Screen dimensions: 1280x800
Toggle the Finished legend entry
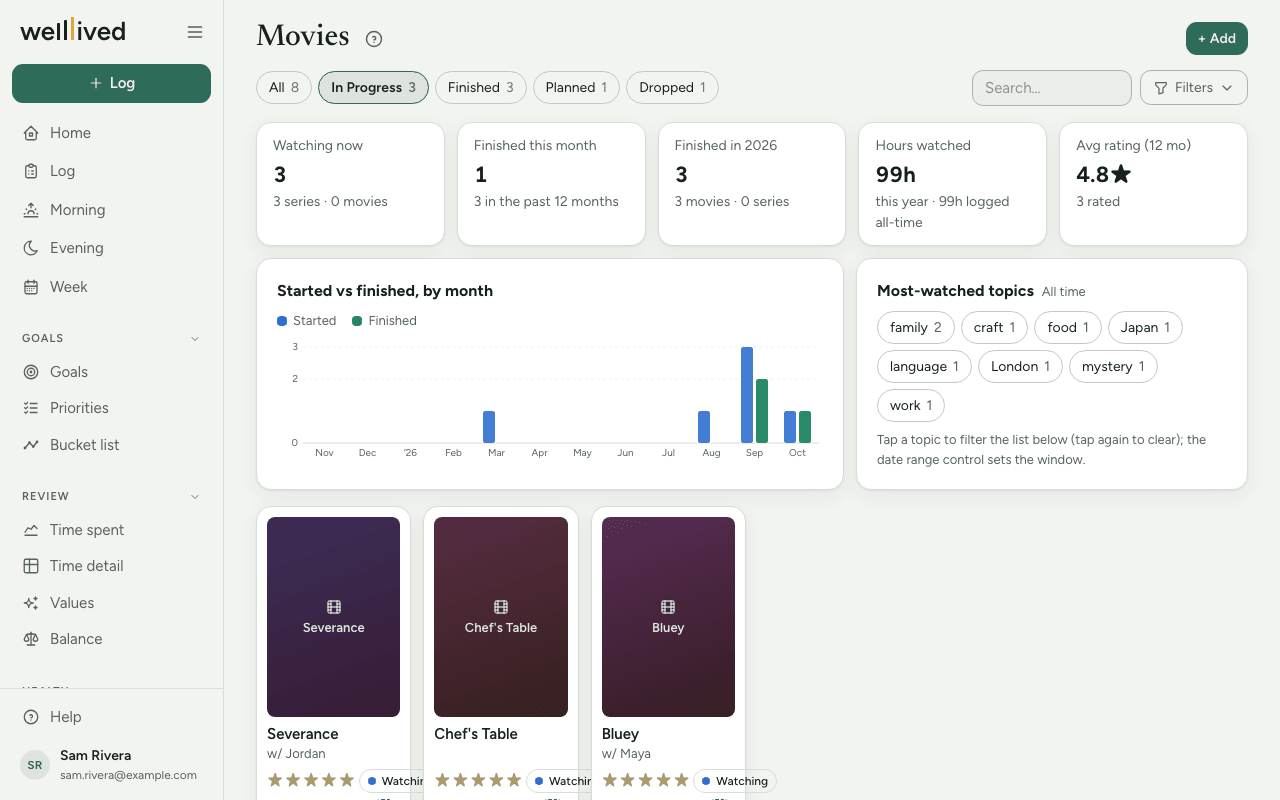coord(384,321)
